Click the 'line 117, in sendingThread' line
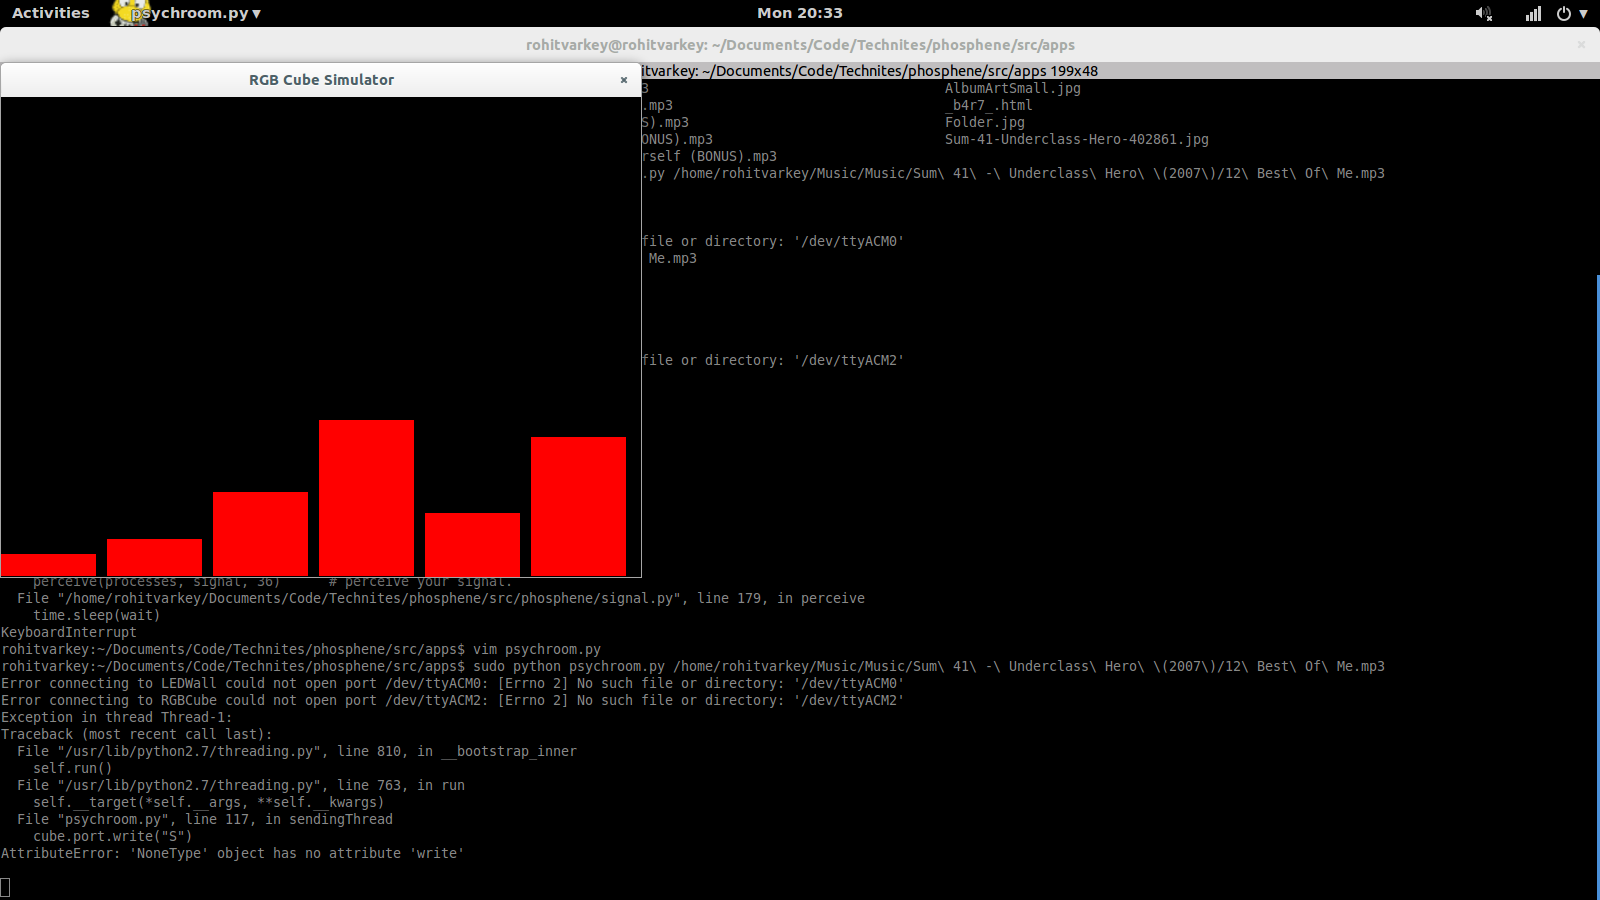The image size is (1600, 900). [x=205, y=819]
